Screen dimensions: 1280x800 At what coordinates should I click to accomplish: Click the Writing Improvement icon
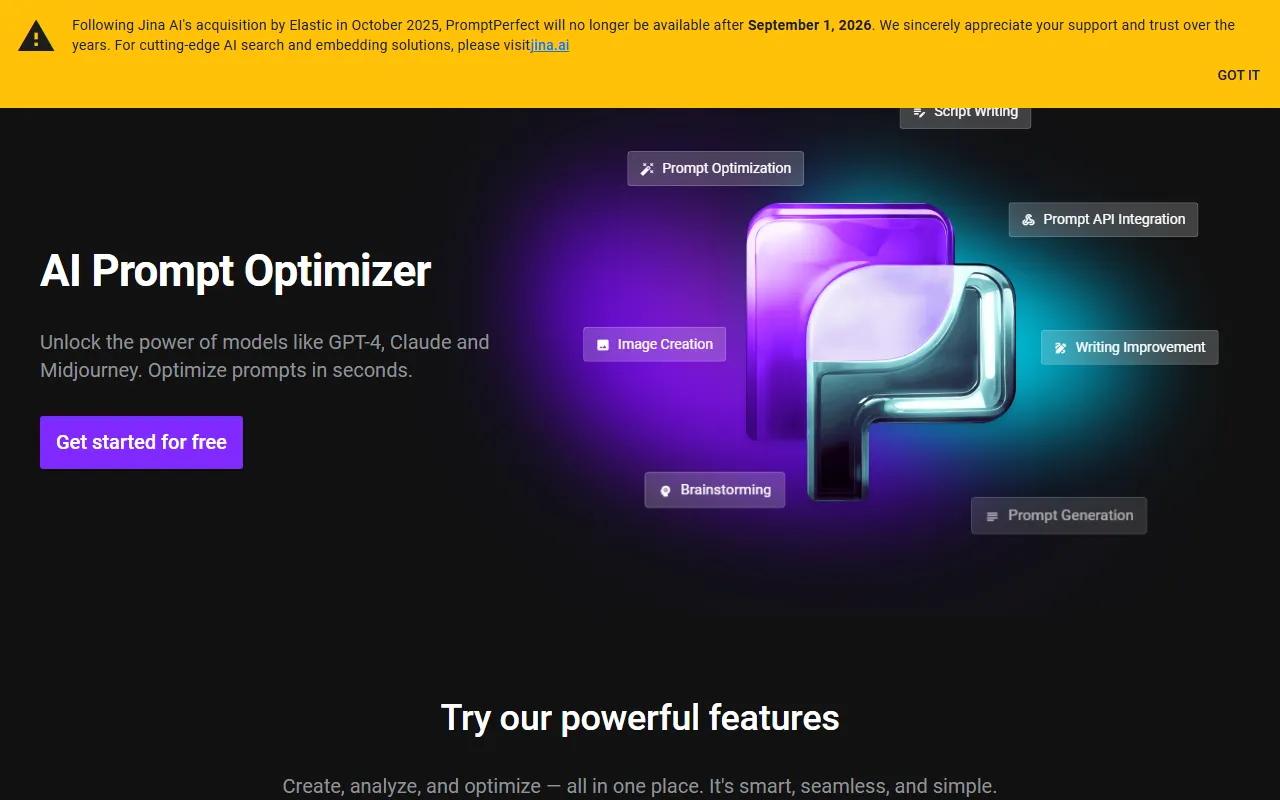point(1061,348)
